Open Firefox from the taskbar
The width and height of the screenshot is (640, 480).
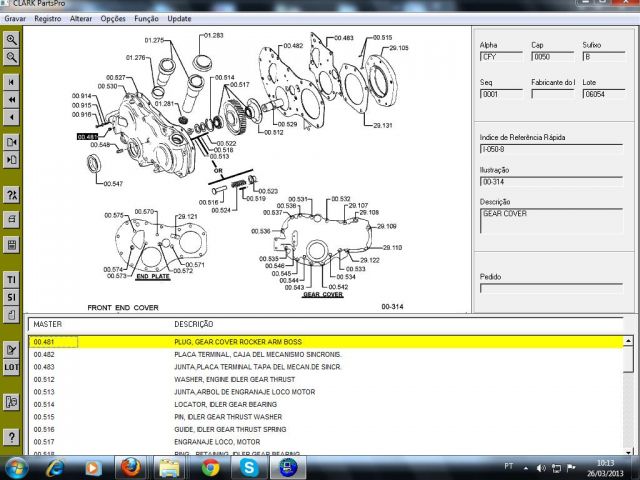(x=130, y=468)
